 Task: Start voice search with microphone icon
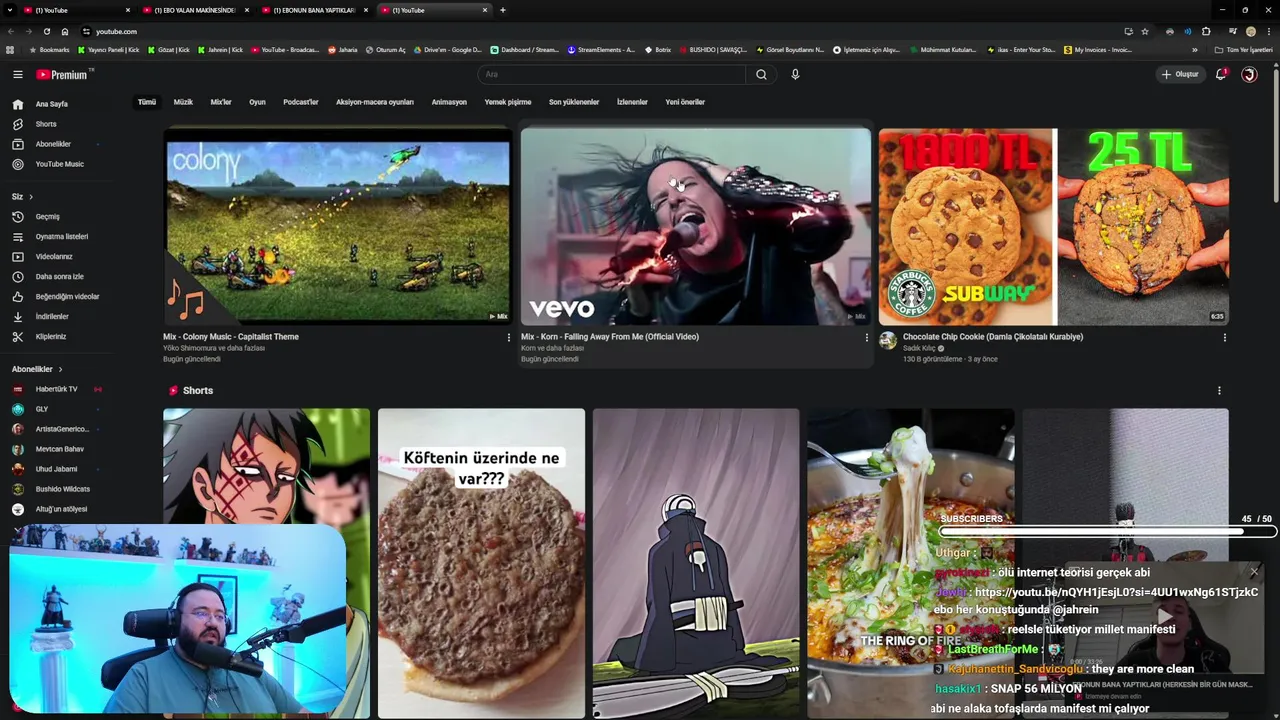(795, 74)
